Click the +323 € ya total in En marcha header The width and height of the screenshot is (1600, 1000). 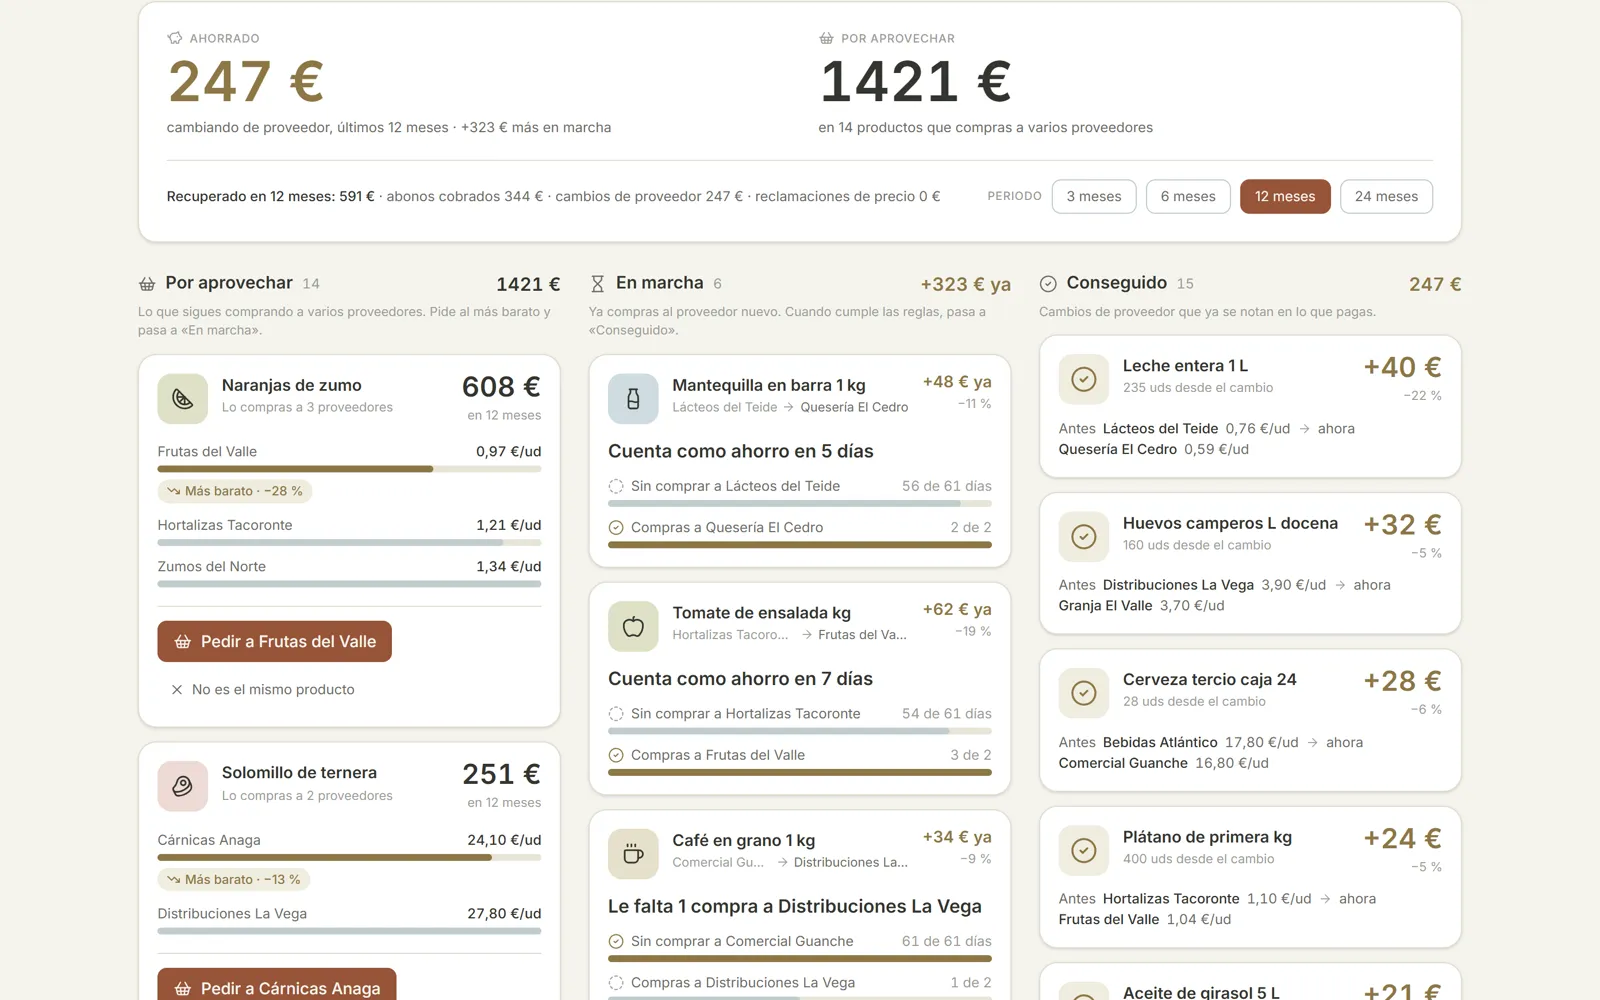click(x=965, y=285)
